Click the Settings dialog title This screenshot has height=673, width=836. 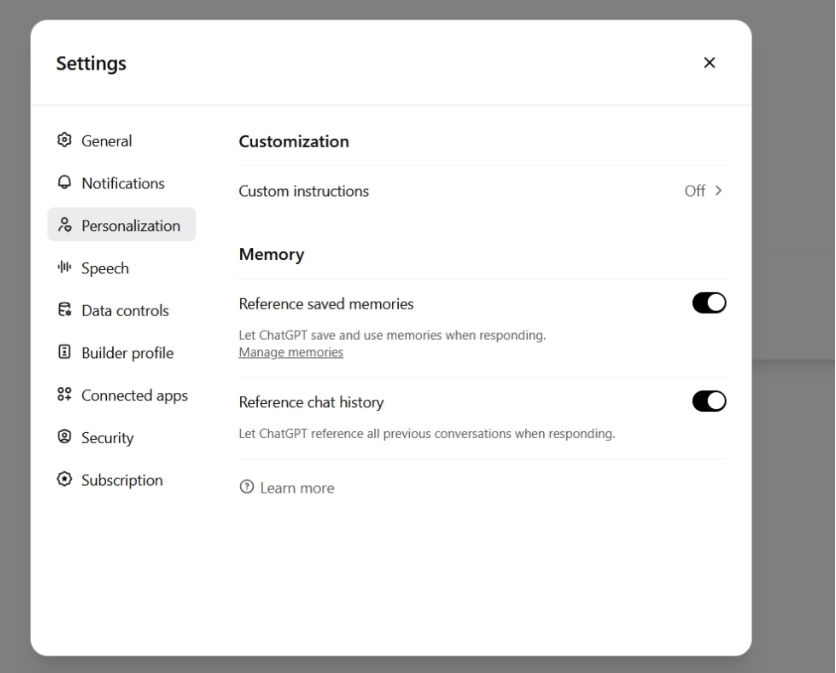(x=91, y=63)
